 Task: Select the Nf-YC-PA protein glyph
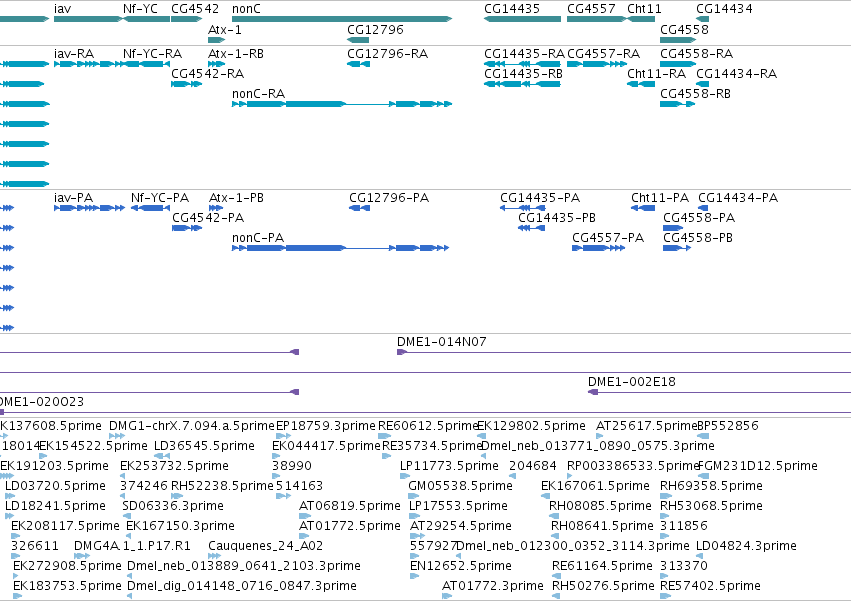coord(150,208)
